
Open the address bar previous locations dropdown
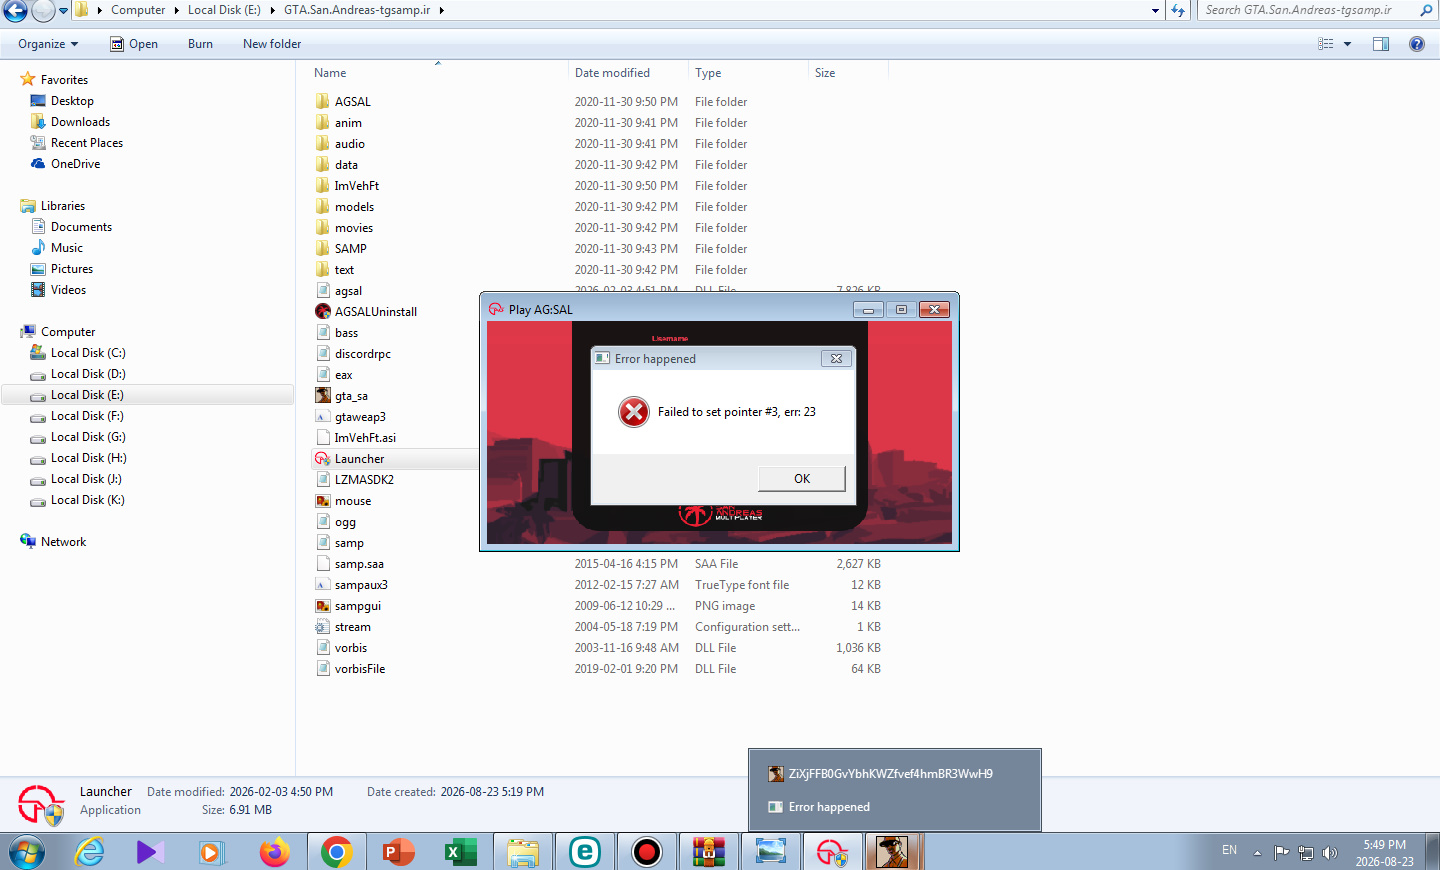(1155, 11)
